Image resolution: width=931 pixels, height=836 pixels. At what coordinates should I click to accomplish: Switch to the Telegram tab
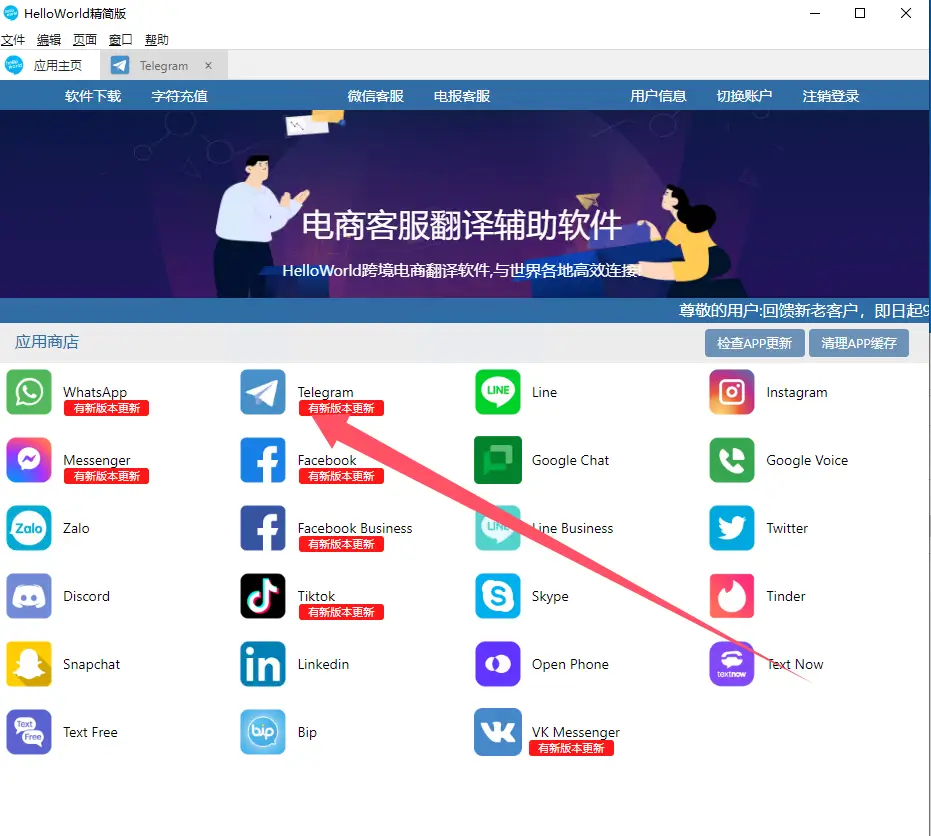tap(164, 65)
